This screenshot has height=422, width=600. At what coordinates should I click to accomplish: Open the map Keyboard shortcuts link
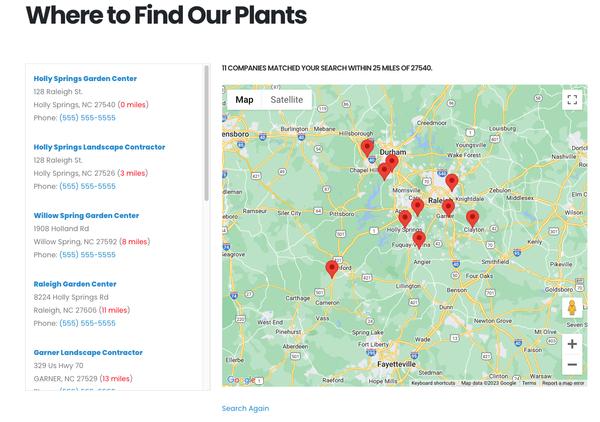433,383
